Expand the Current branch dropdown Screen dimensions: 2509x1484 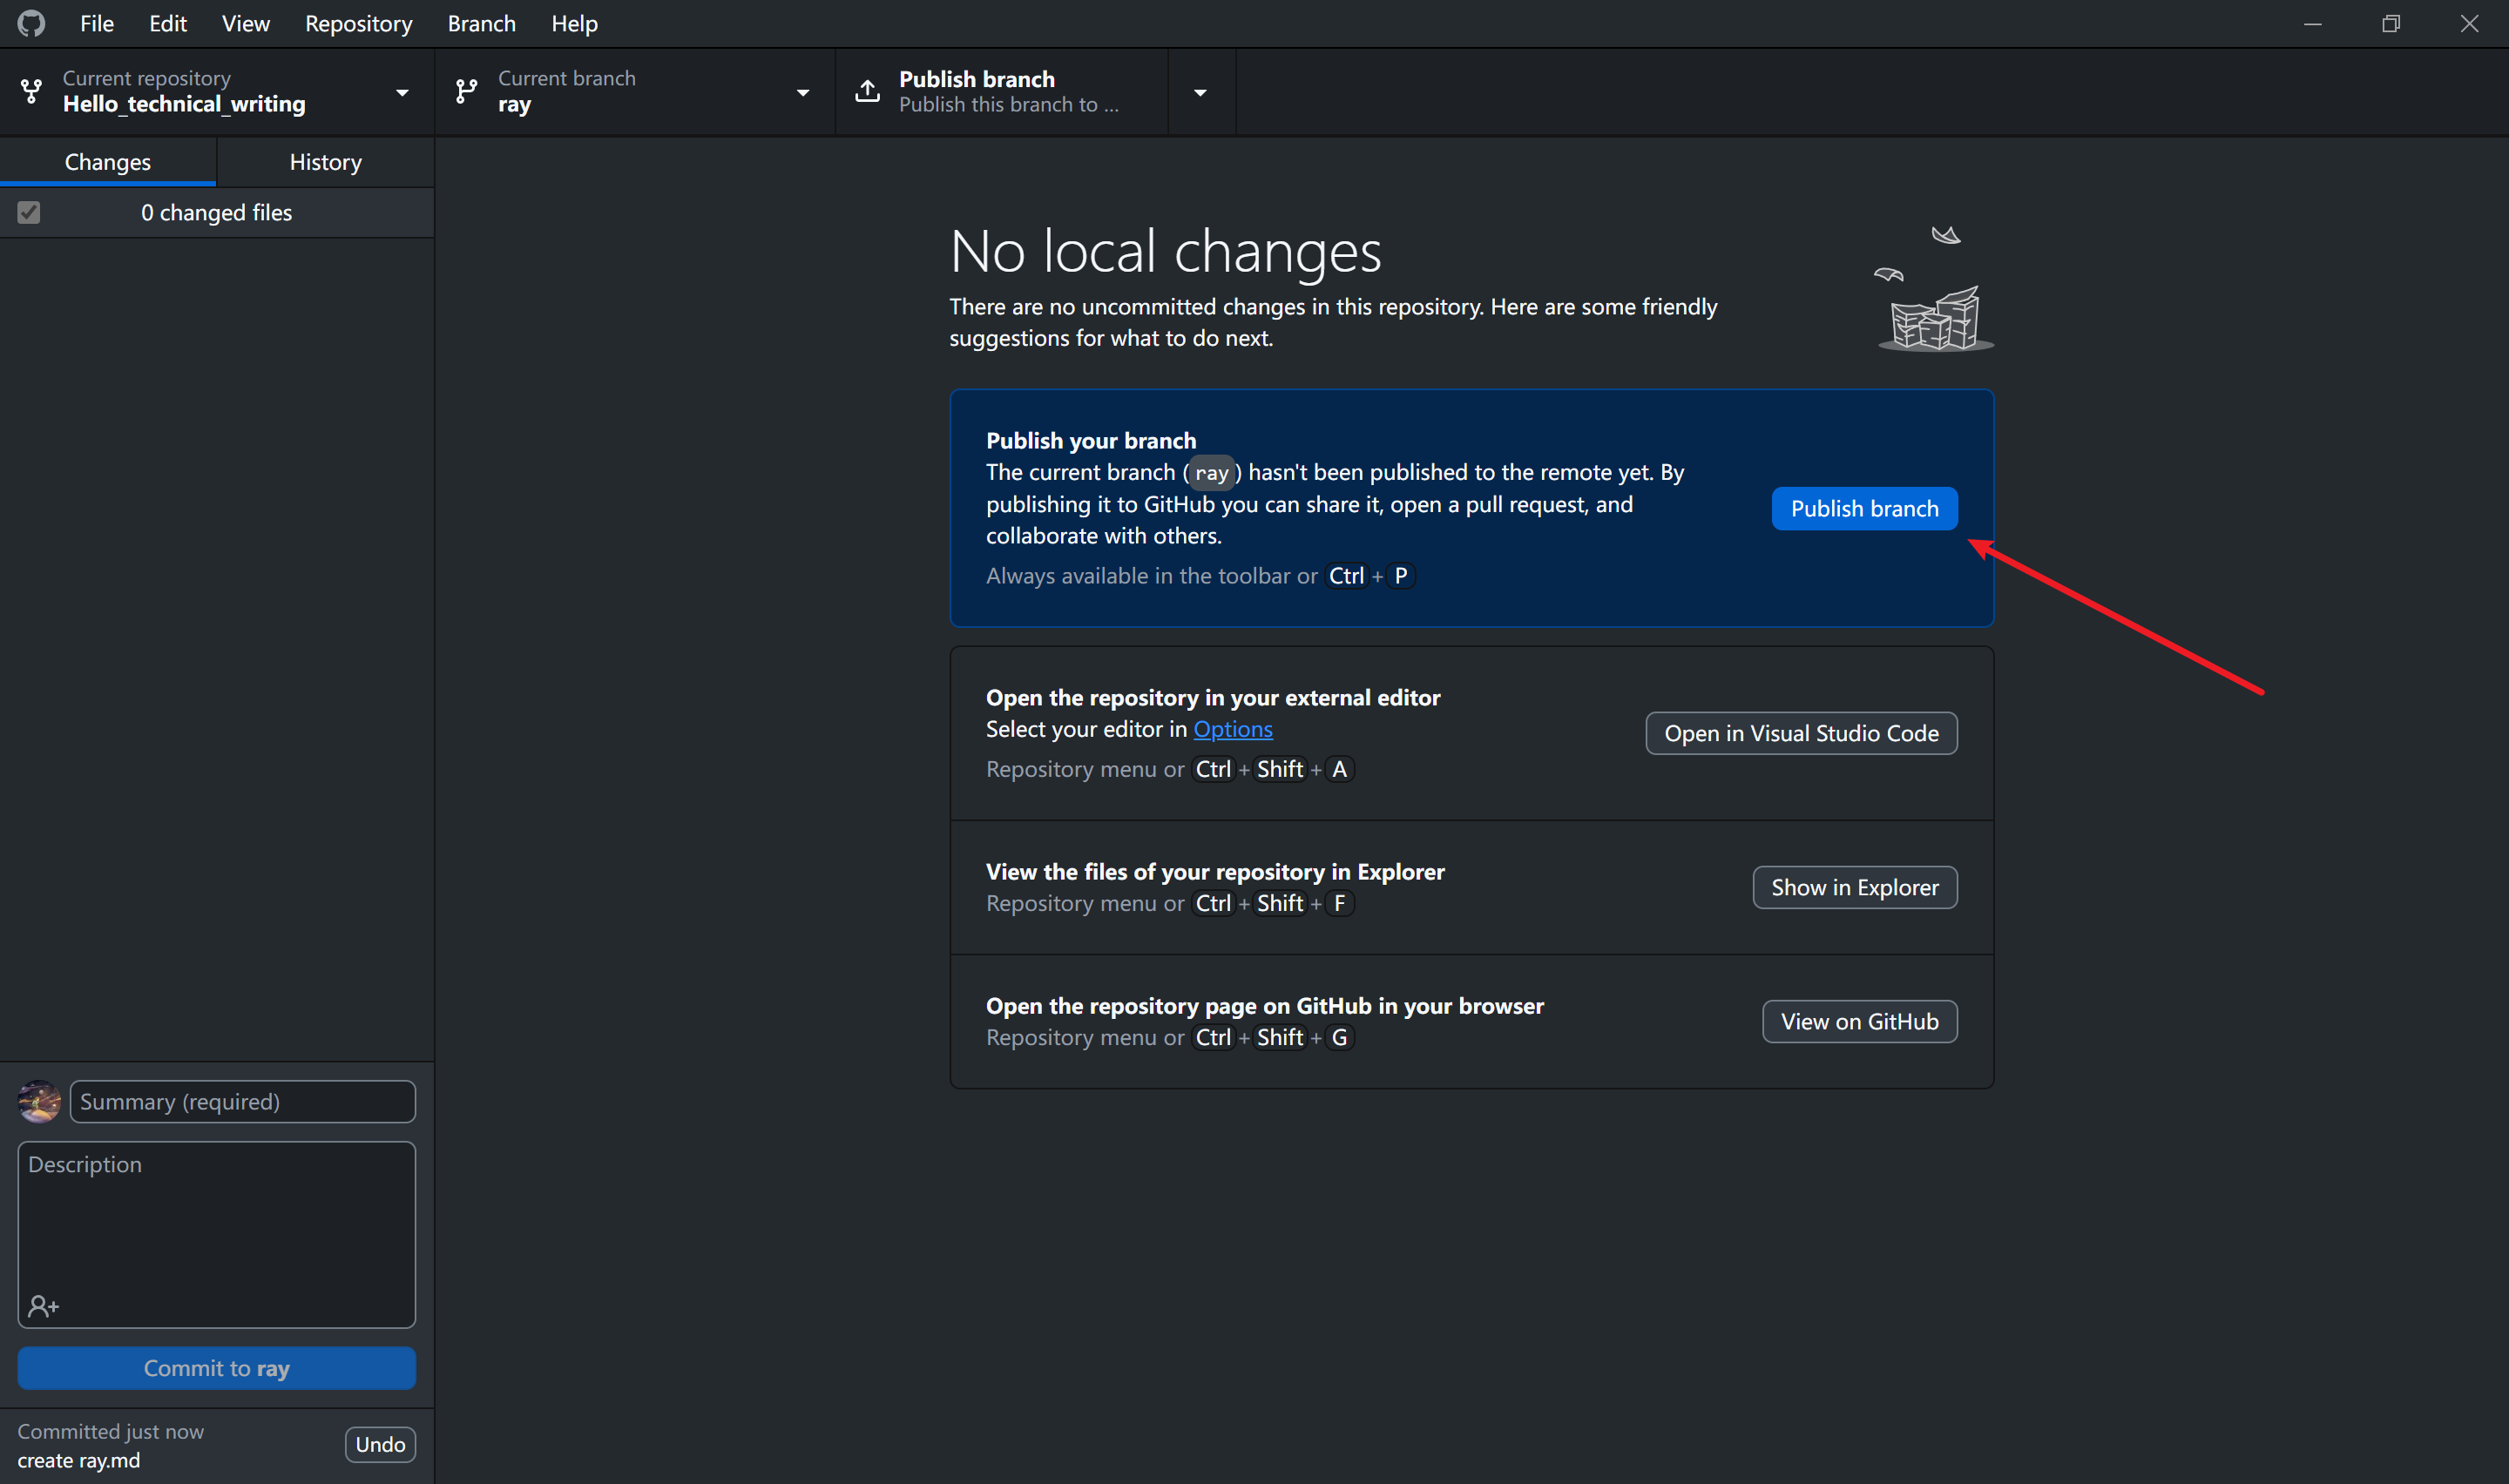point(802,92)
